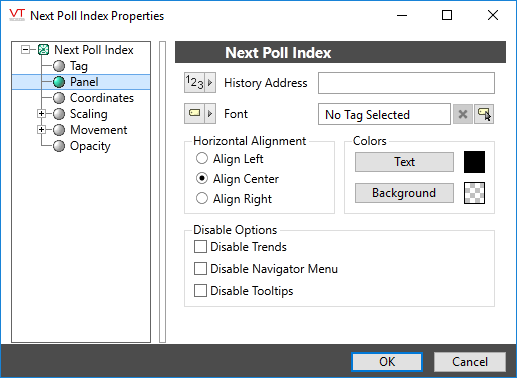Screen dimensions: 517x378
Task: Maximize the properties dialog window
Action: click(447, 15)
